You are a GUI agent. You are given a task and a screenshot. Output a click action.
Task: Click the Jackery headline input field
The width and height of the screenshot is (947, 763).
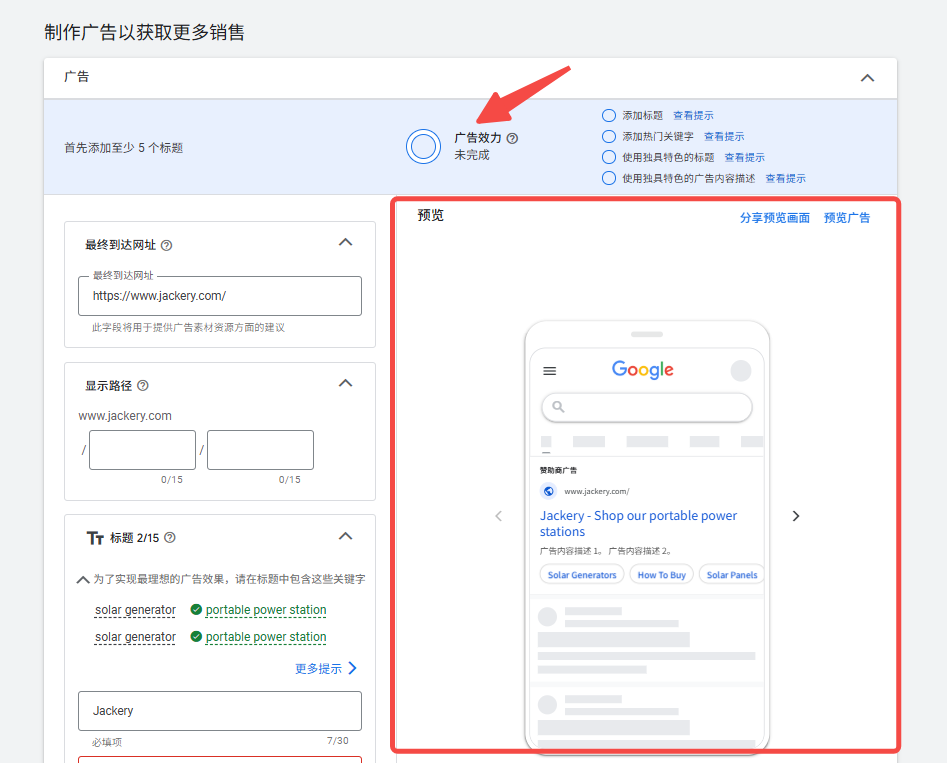pos(219,710)
